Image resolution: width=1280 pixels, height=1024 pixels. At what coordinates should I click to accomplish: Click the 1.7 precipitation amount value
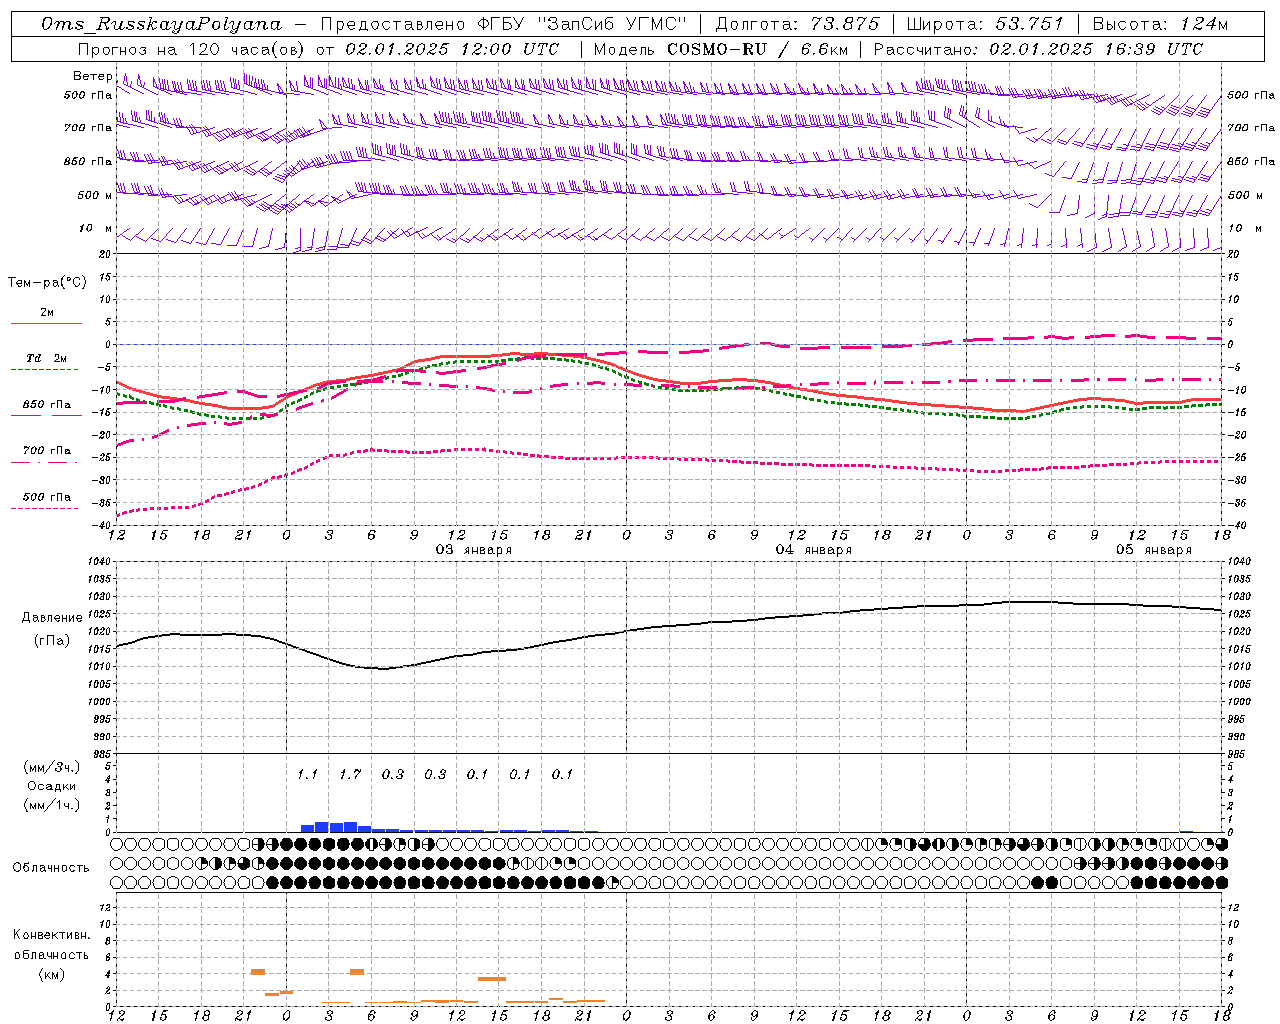tap(350, 774)
